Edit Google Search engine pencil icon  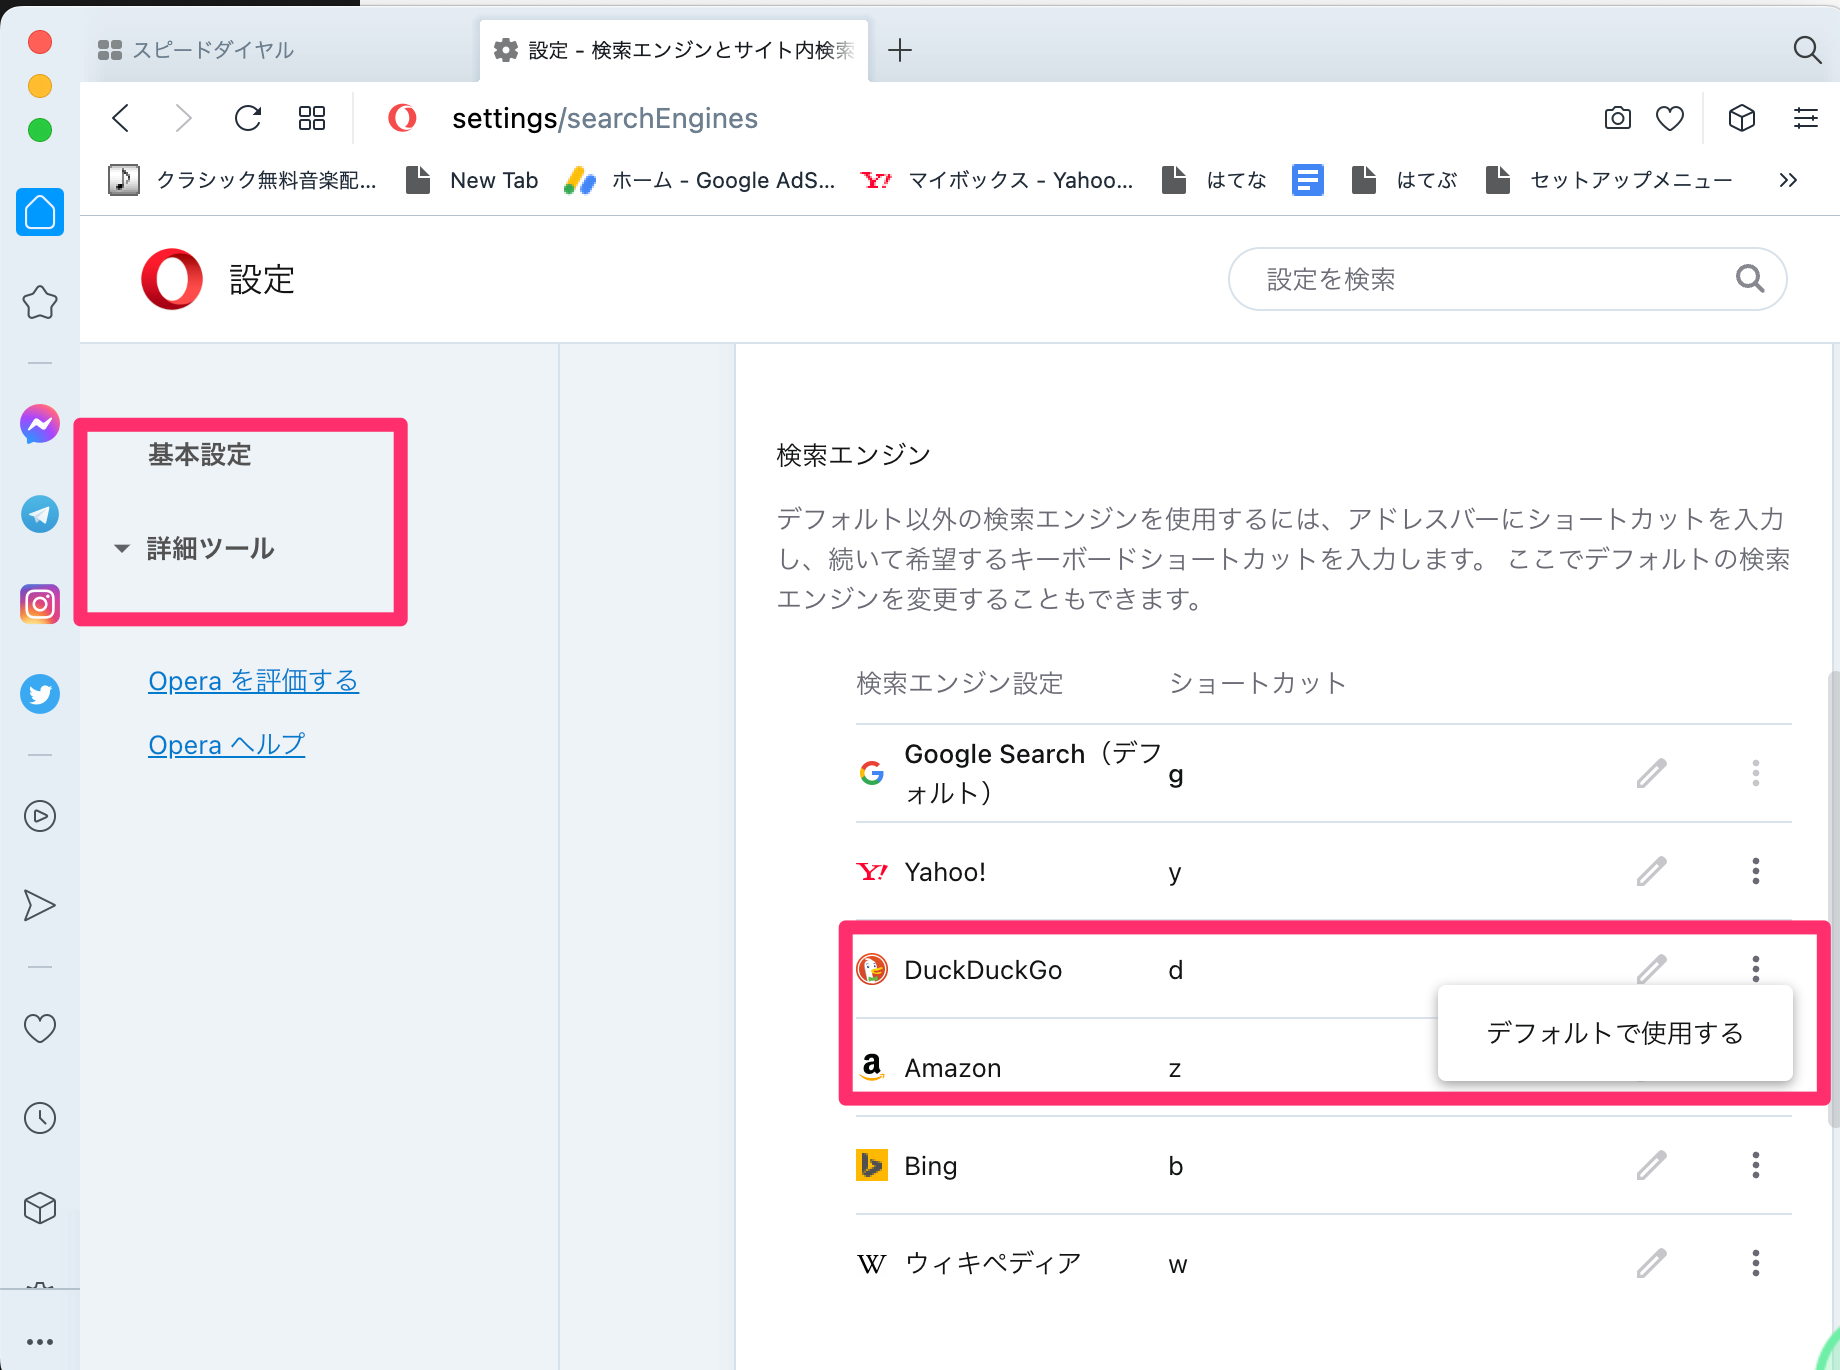click(1652, 773)
